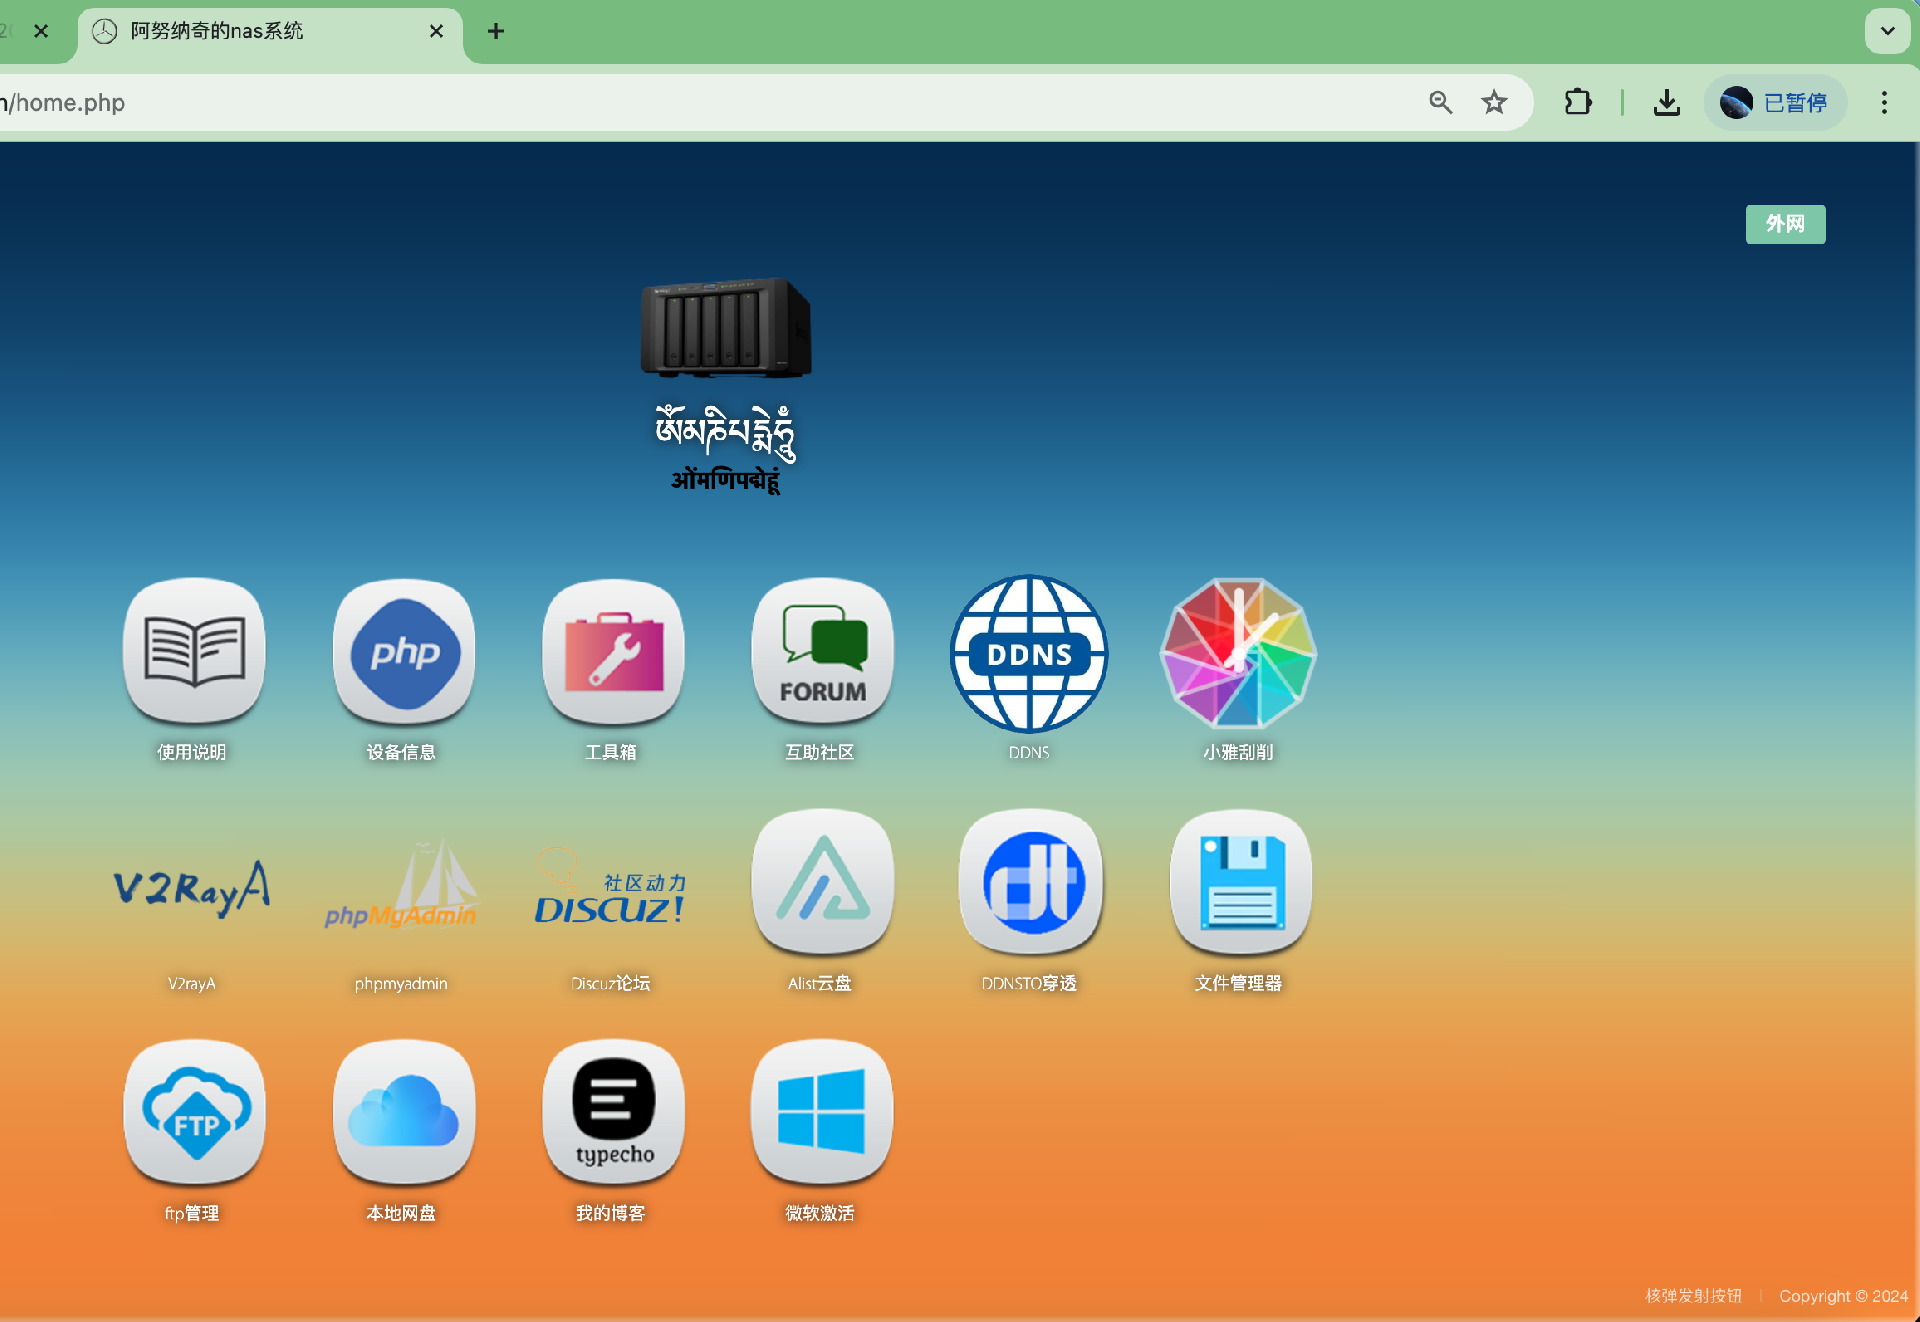1920x1322 pixels.
Task: Click the 核弹发射按钮 footer link
Action: pyautogui.click(x=1693, y=1296)
